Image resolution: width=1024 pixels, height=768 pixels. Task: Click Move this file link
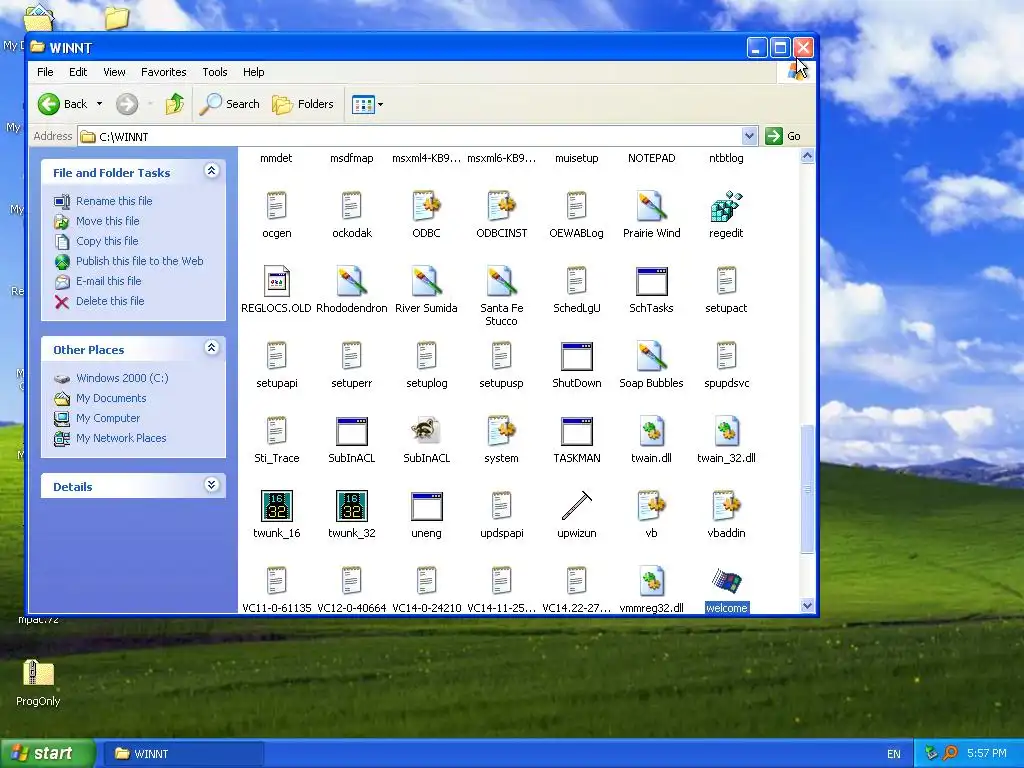click(108, 221)
